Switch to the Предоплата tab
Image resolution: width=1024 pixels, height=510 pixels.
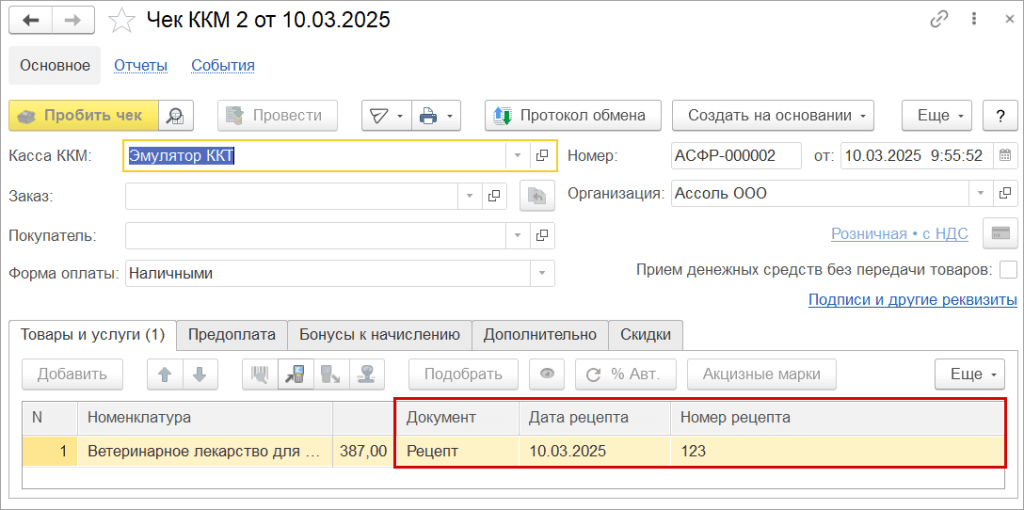tap(232, 334)
